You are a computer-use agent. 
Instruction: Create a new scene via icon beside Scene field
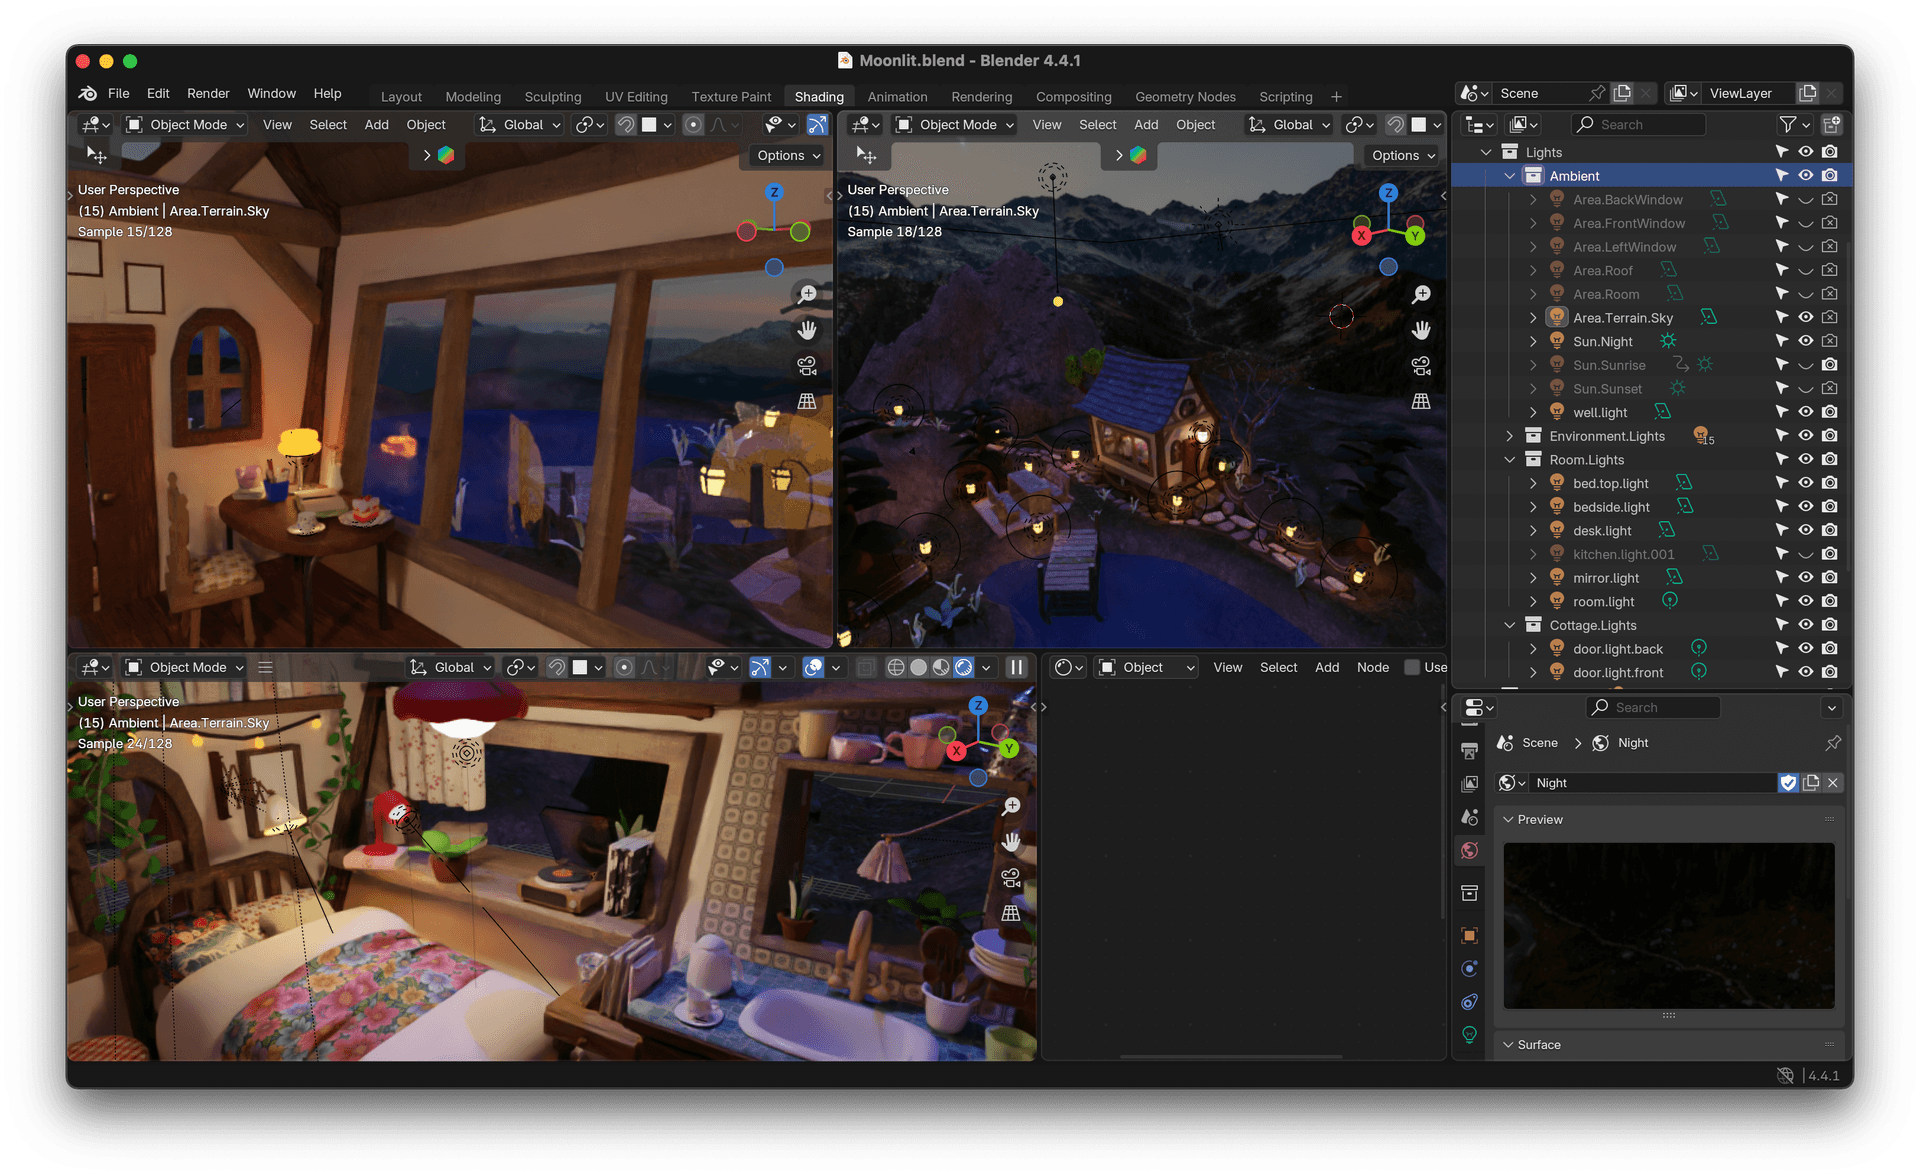click(1622, 93)
